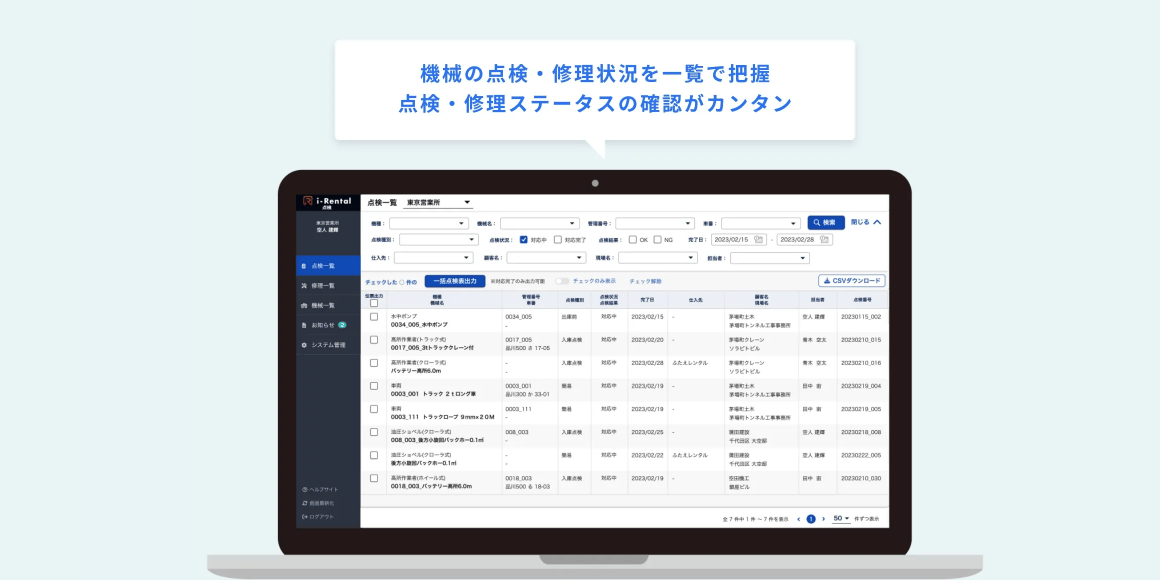
Task: Click the CSVダウンロード button
Action: (x=851, y=281)
